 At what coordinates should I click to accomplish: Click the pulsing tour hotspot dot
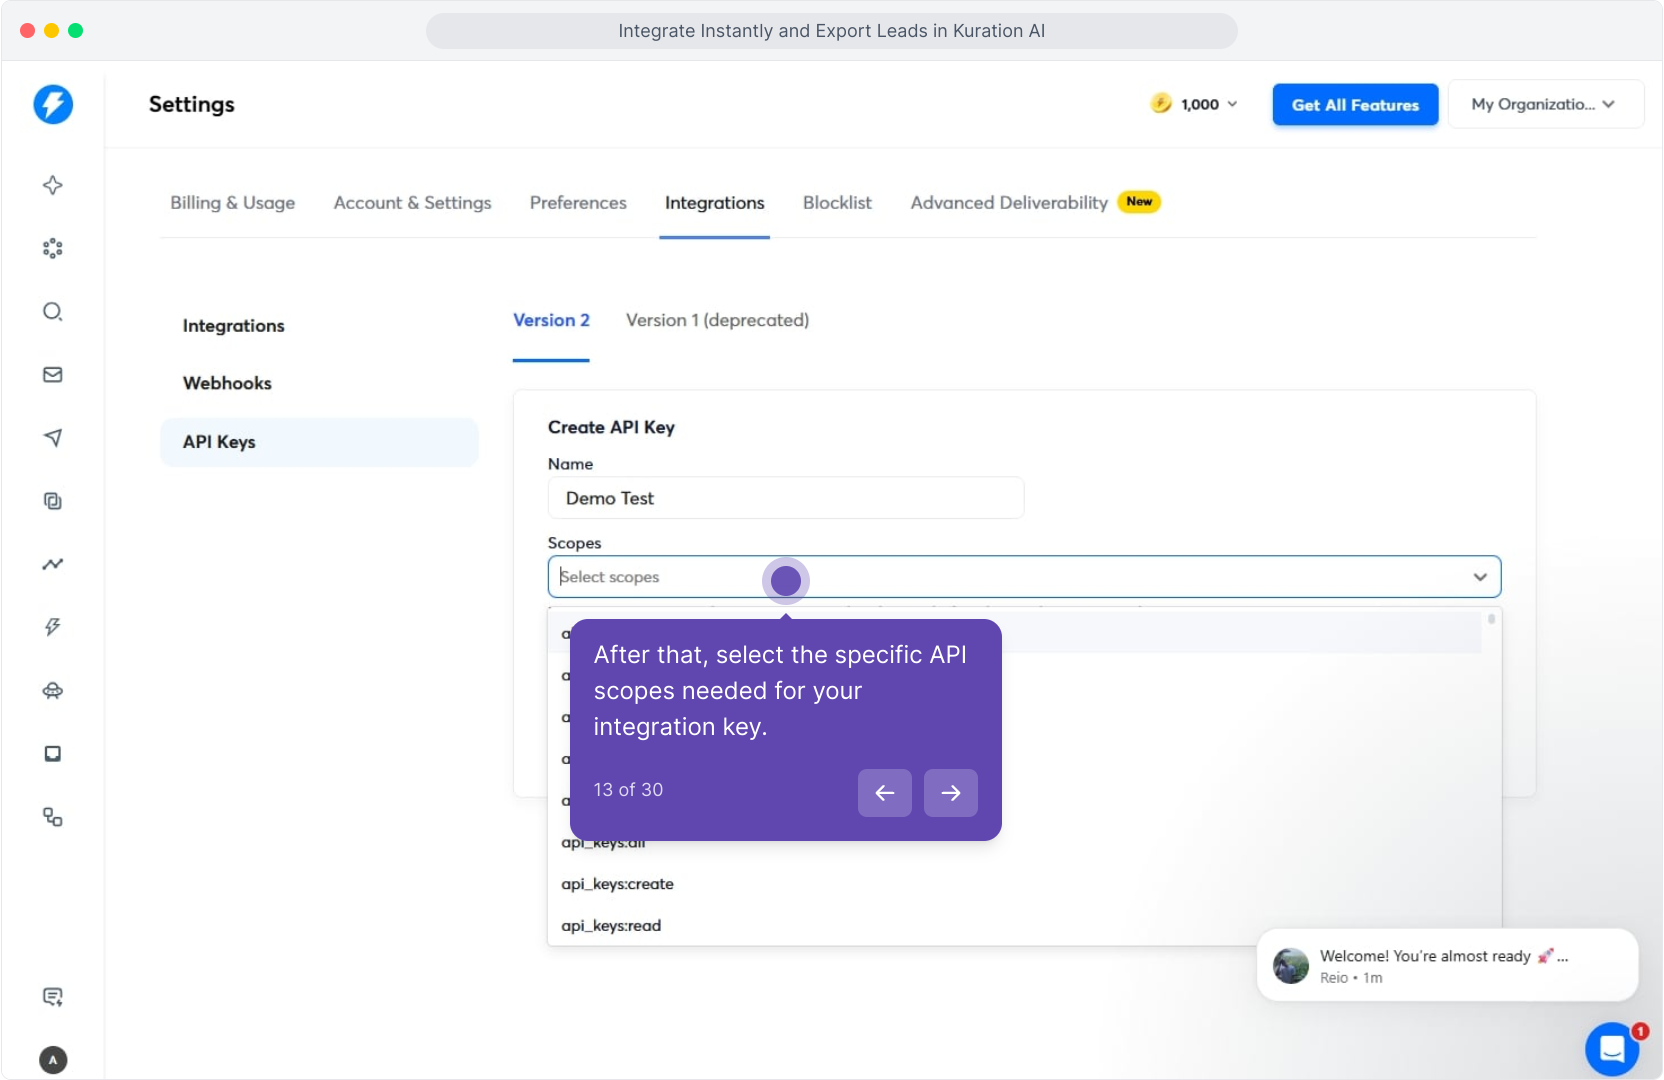click(x=786, y=581)
